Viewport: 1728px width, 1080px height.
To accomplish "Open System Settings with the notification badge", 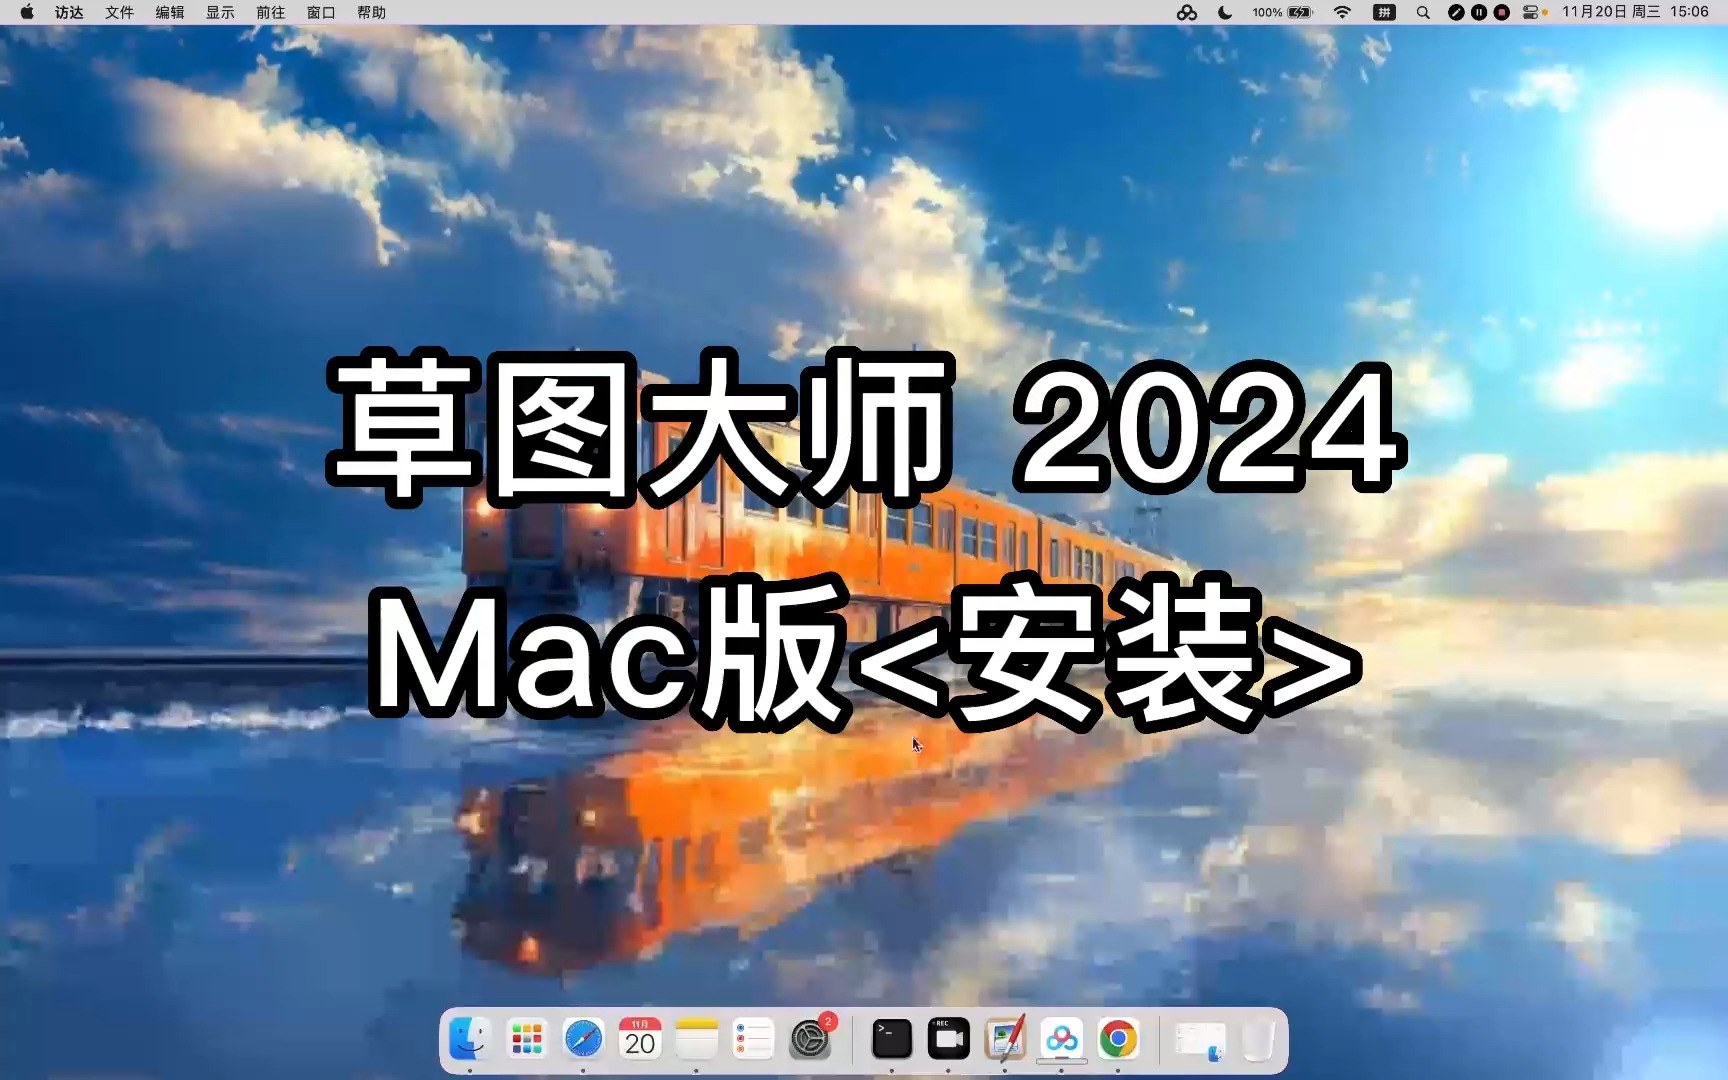I will point(812,1040).
